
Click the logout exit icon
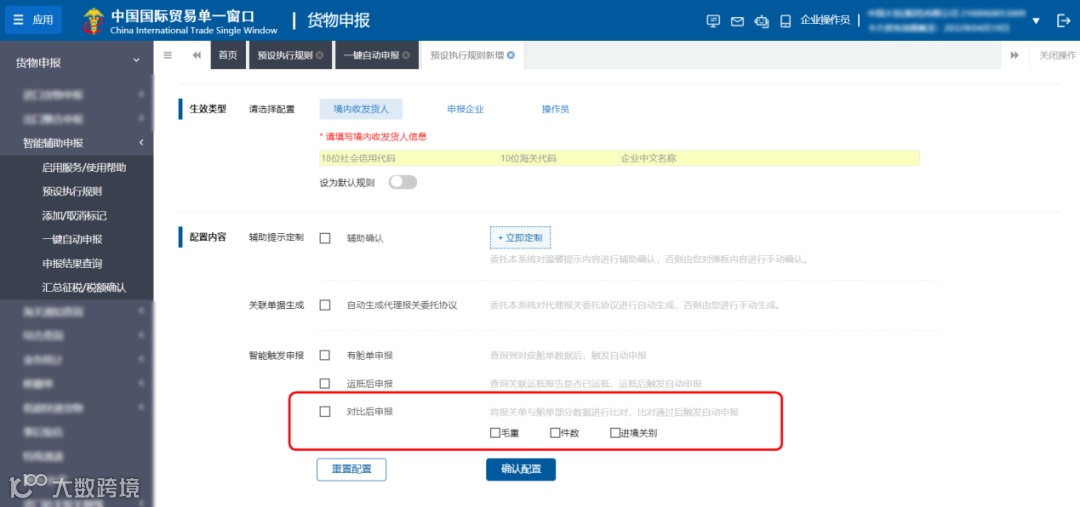point(1063,21)
